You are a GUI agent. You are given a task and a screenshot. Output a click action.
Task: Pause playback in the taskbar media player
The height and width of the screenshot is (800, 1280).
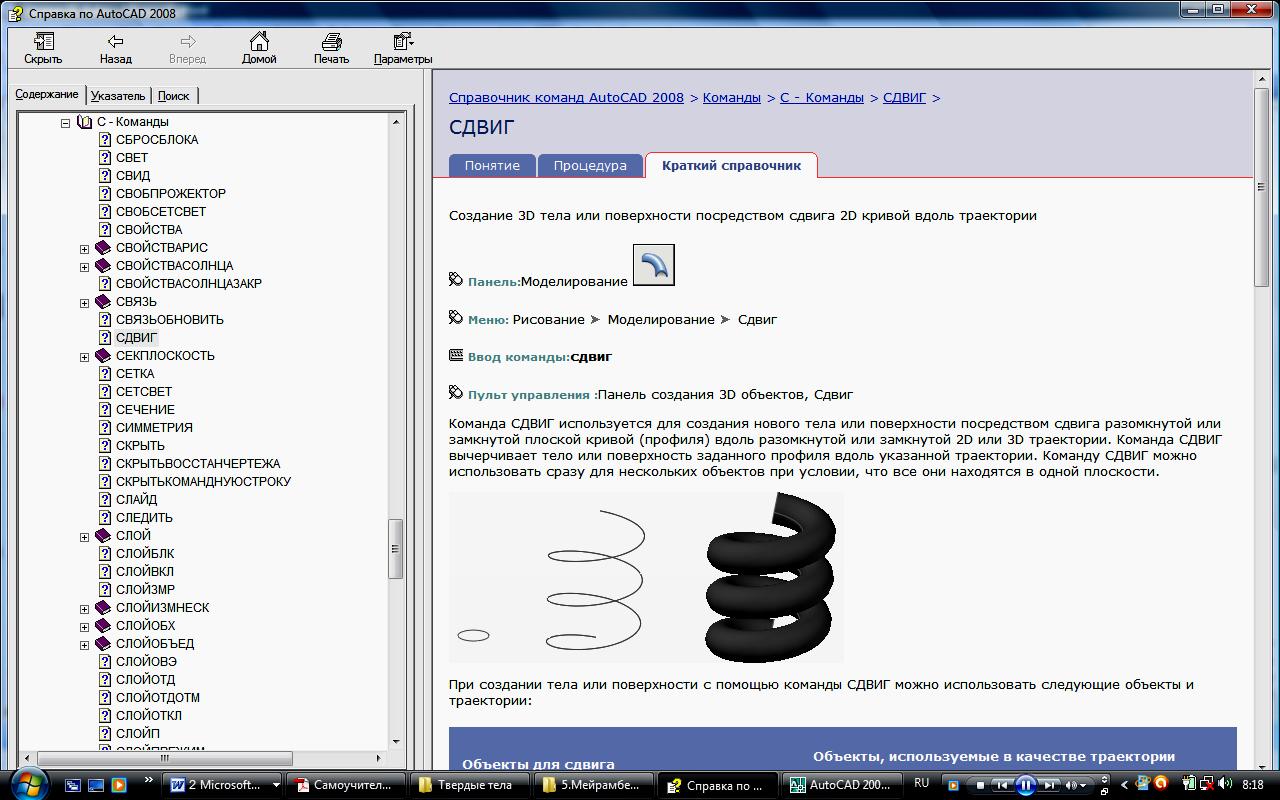coord(1025,785)
